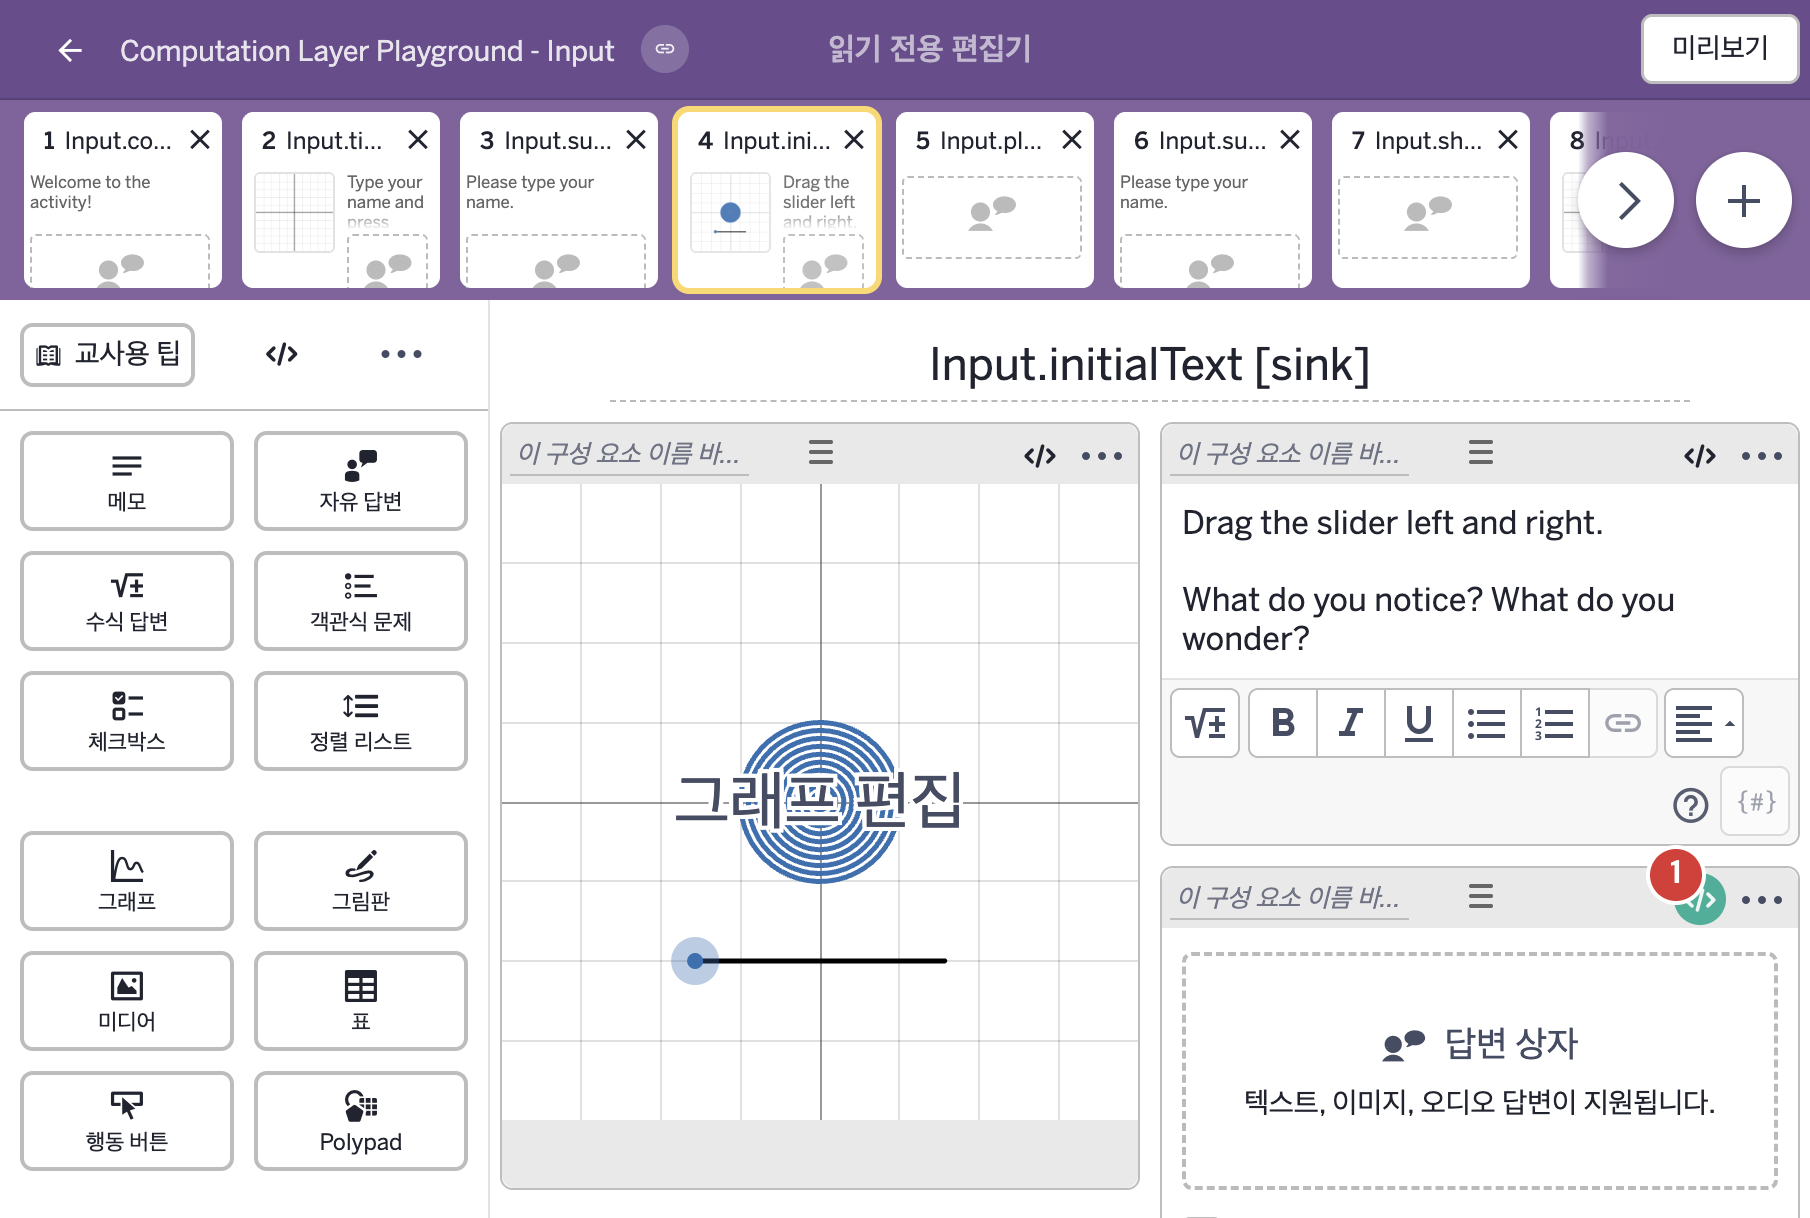Show next screens with the right chevron
Image resolution: width=1810 pixels, height=1218 pixels.
[1627, 200]
